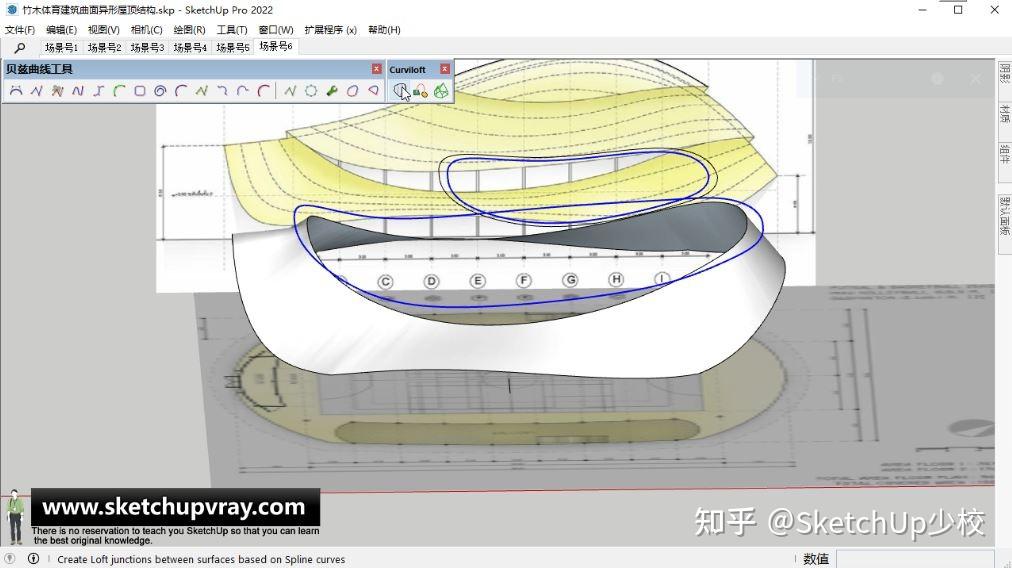1012x568 pixels.
Task: Select the Catmull spline curve tool
Action: click(x=243, y=91)
